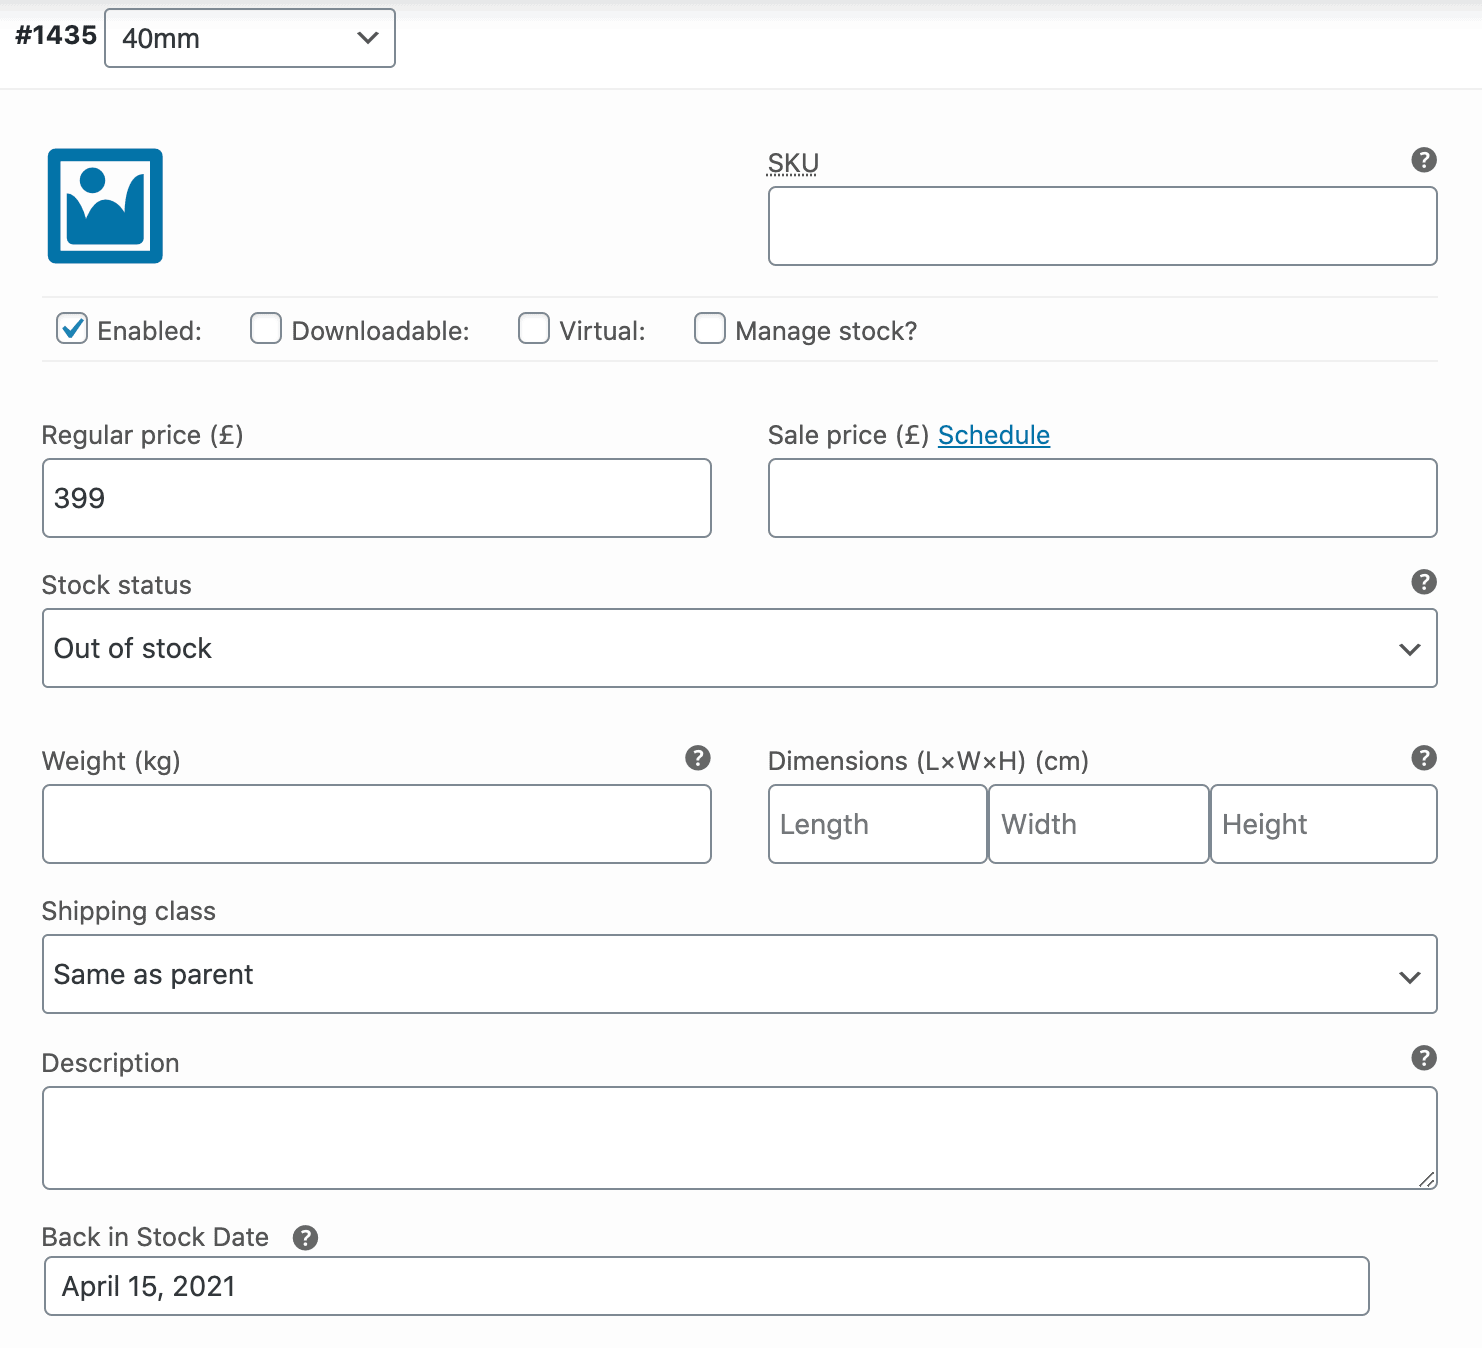Click the Regular price field showing 399
Image resolution: width=1482 pixels, height=1348 pixels.
pyautogui.click(x=376, y=497)
